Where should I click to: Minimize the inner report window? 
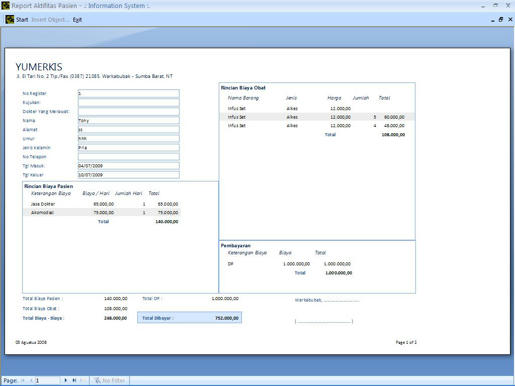(493, 20)
